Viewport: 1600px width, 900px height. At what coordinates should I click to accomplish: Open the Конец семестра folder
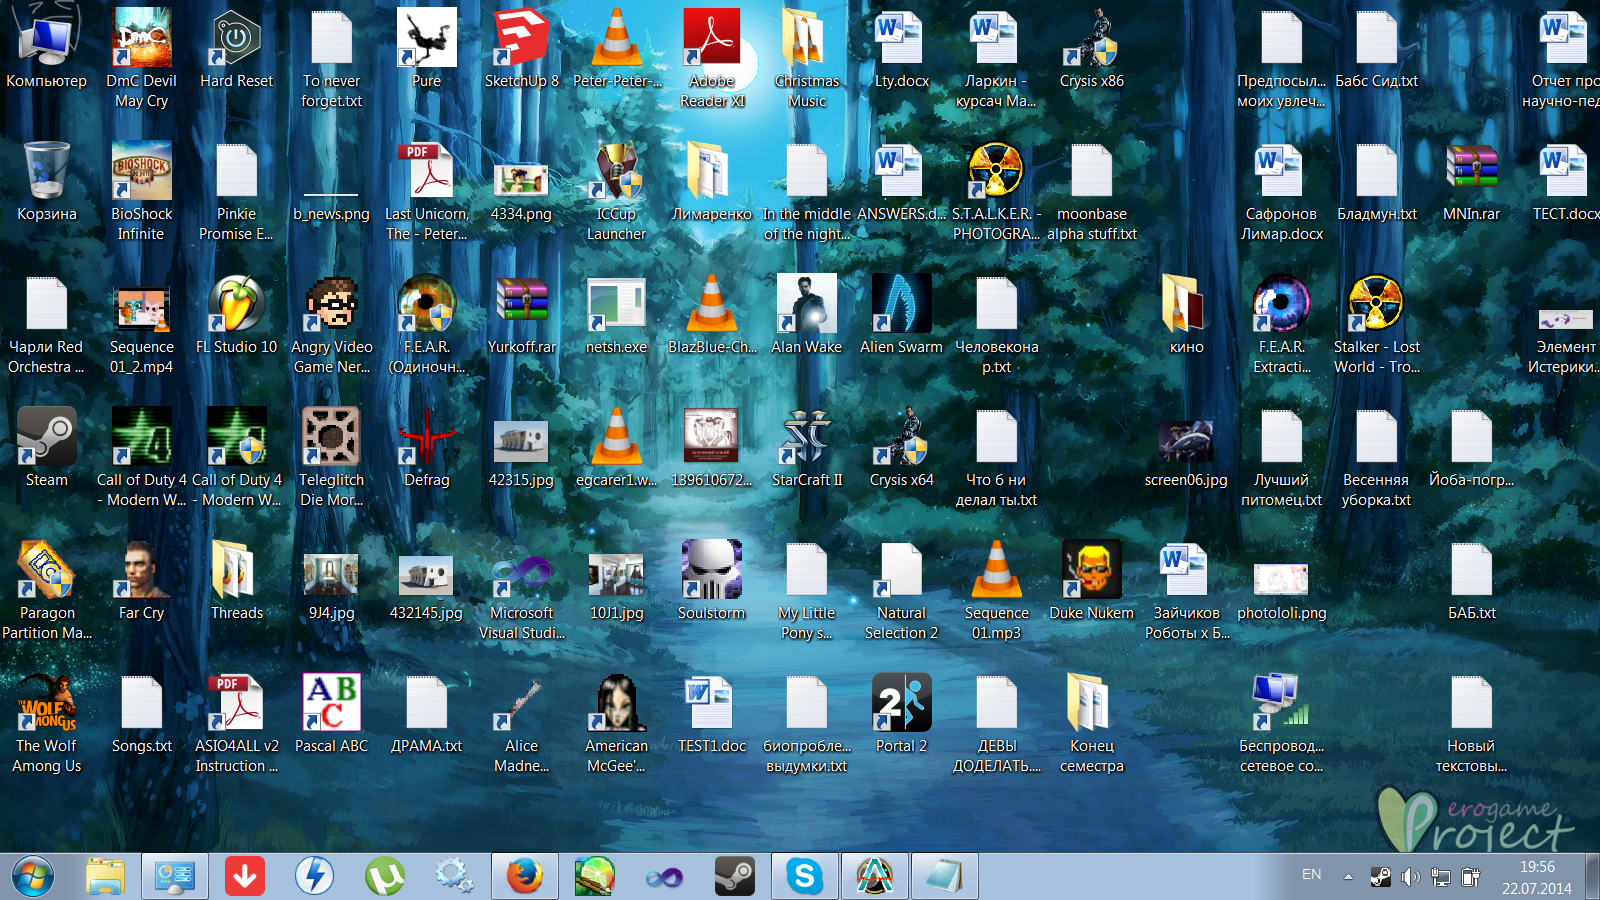tap(1091, 723)
